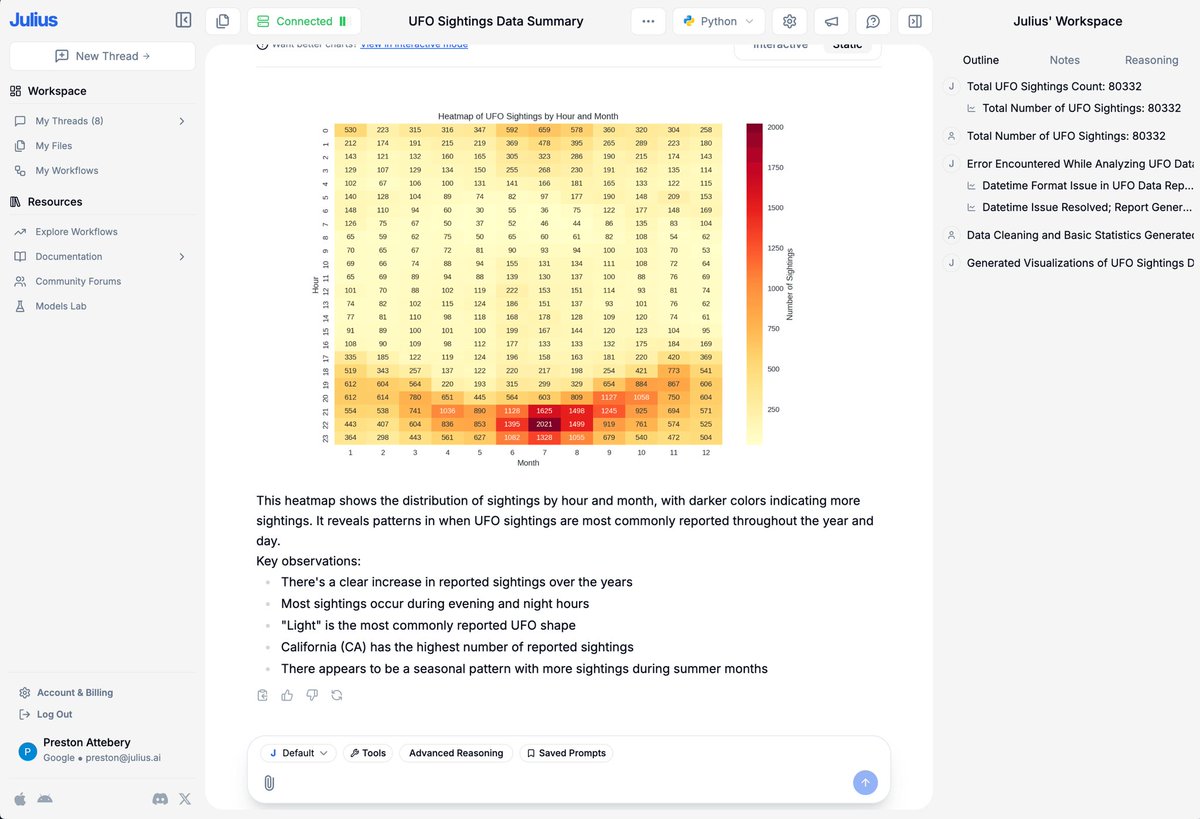Switch chart view to Interactive

click(x=780, y=45)
